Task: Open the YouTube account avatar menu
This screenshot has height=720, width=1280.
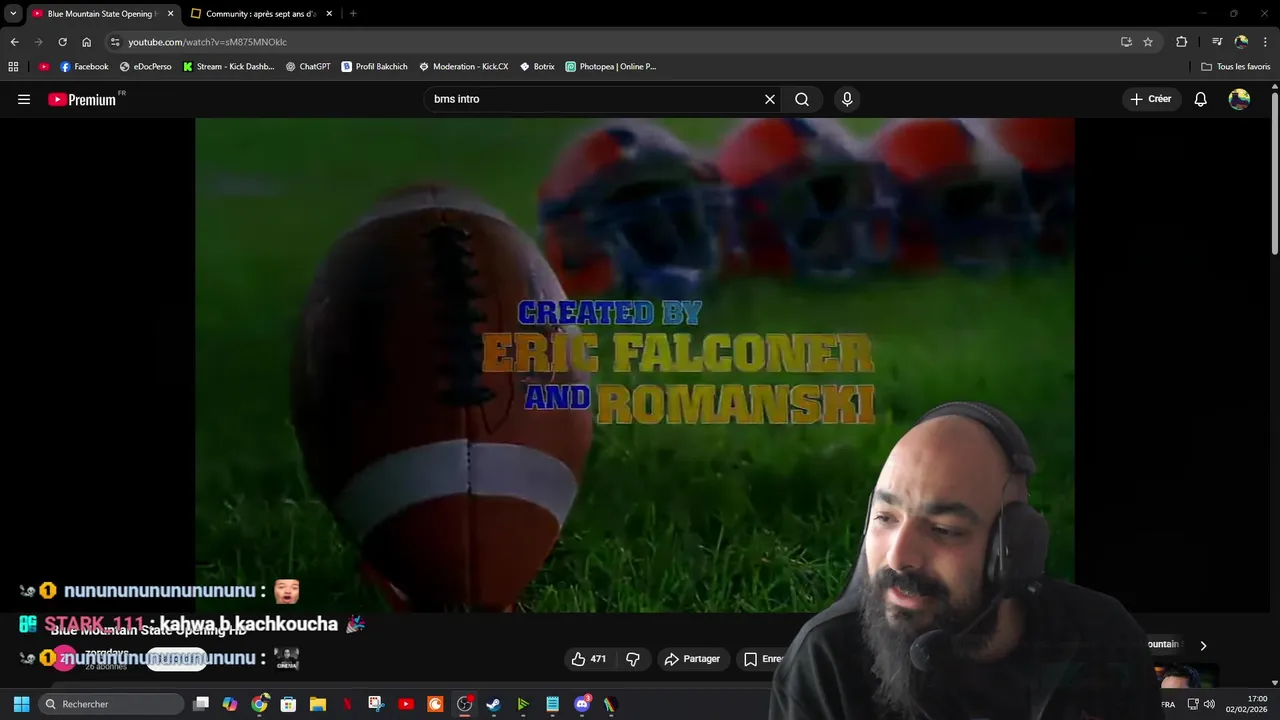Action: click(1239, 99)
